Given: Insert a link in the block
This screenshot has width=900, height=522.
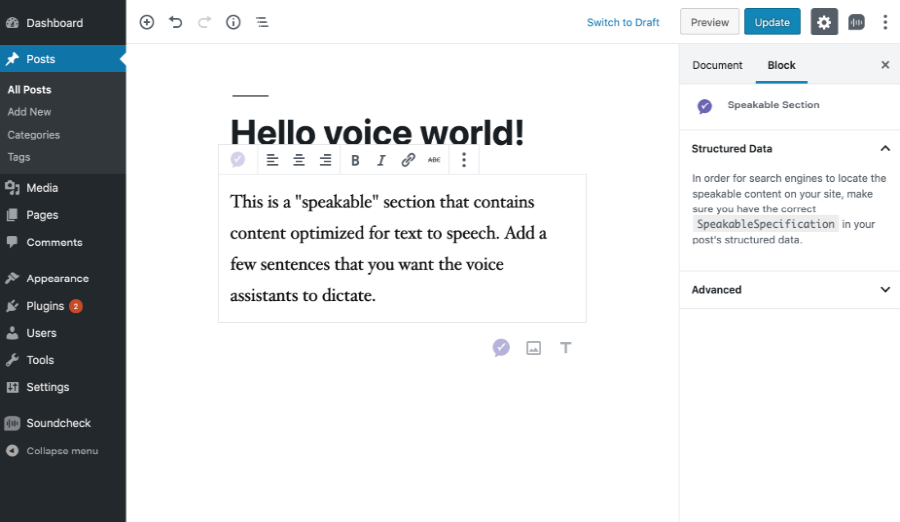Looking at the screenshot, I should pyautogui.click(x=408, y=160).
